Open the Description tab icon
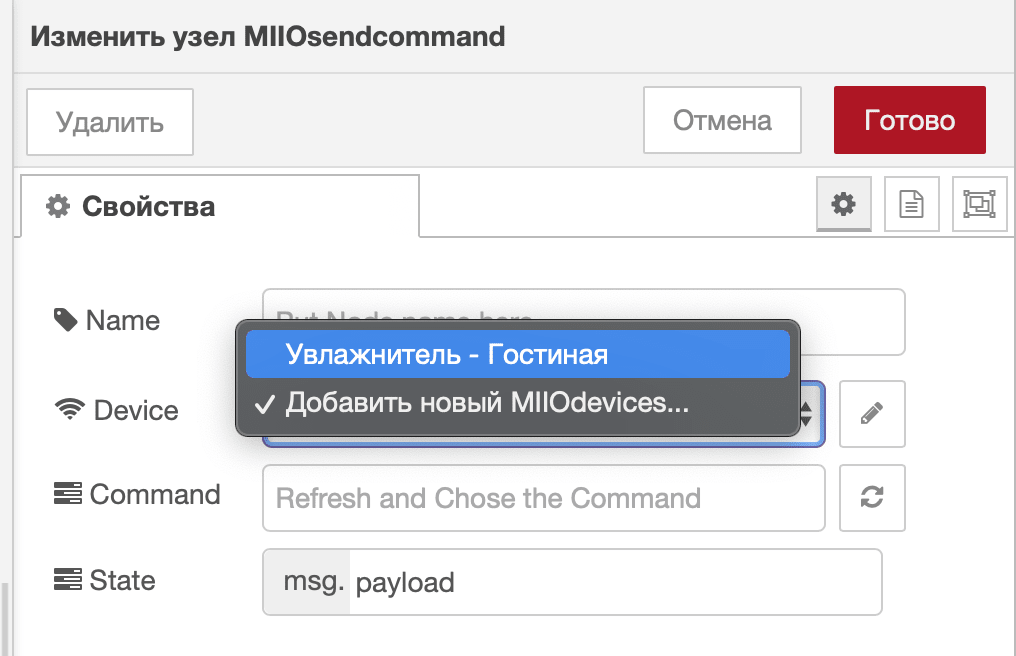This screenshot has height=656, width=1016. pyautogui.click(x=911, y=203)
